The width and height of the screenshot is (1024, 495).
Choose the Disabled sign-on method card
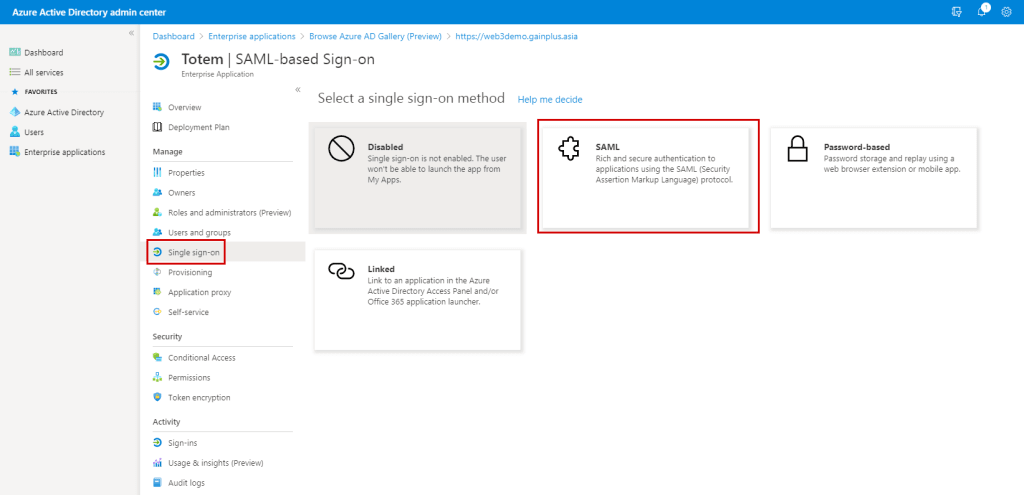pos(417,178)
